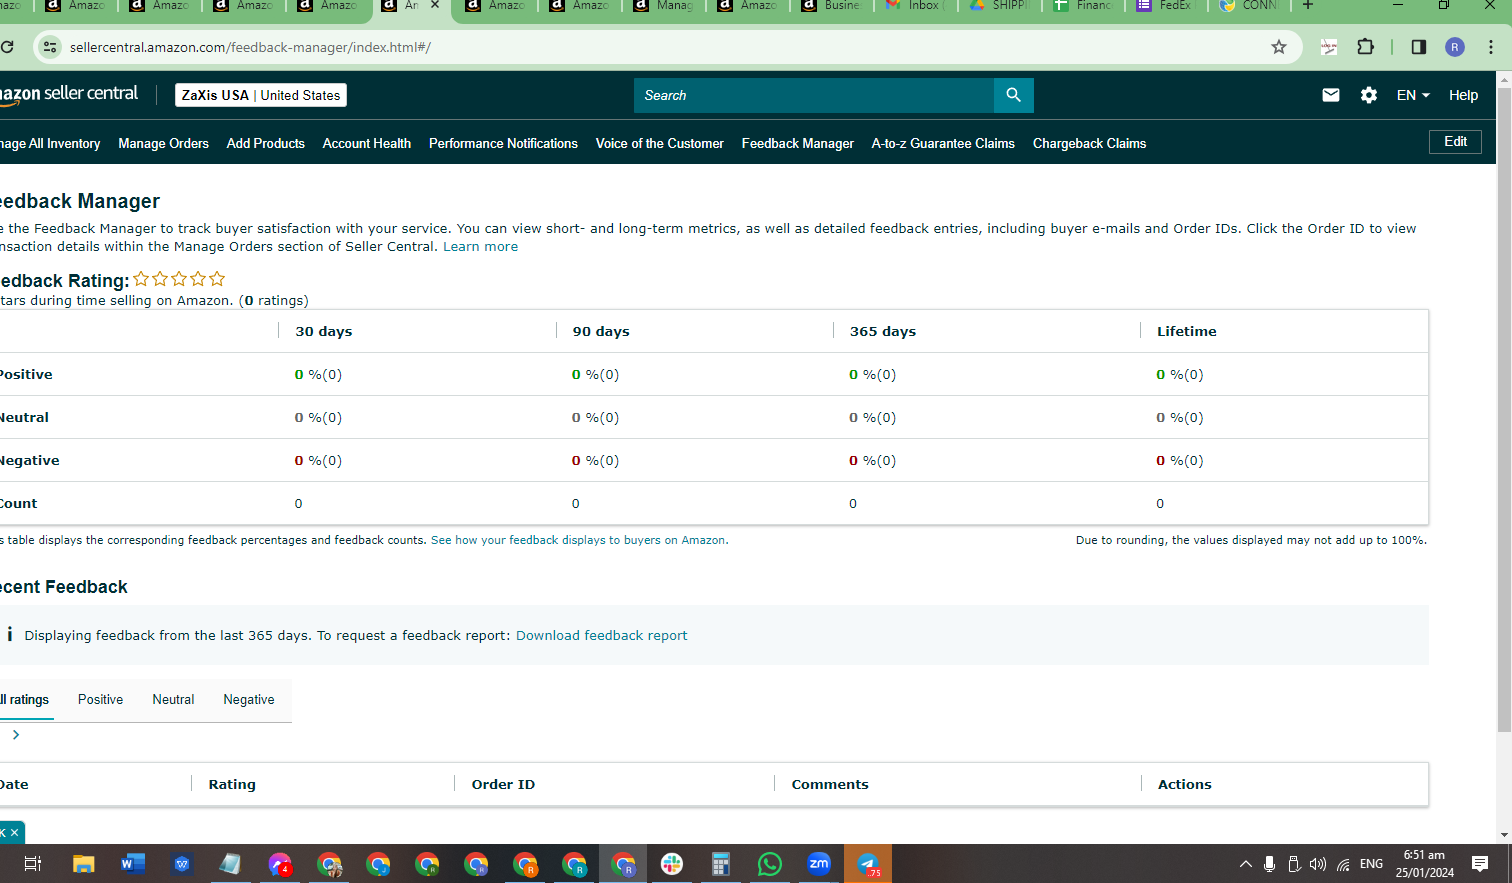Click the microphone tray icon
The width and height of the screenshot is (1512, 883).
(x=1269, y=864)
